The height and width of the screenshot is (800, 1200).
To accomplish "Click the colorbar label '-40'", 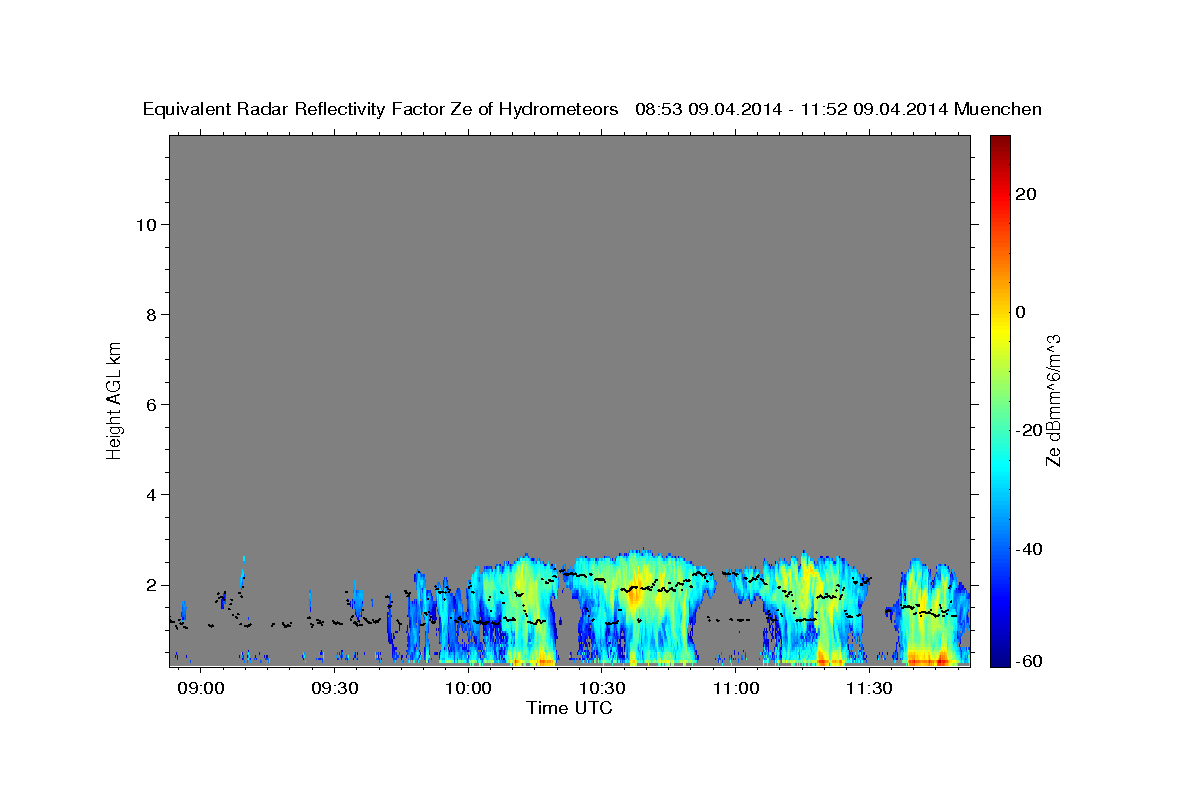I will pyautogui.click(x=1028, y=549).
